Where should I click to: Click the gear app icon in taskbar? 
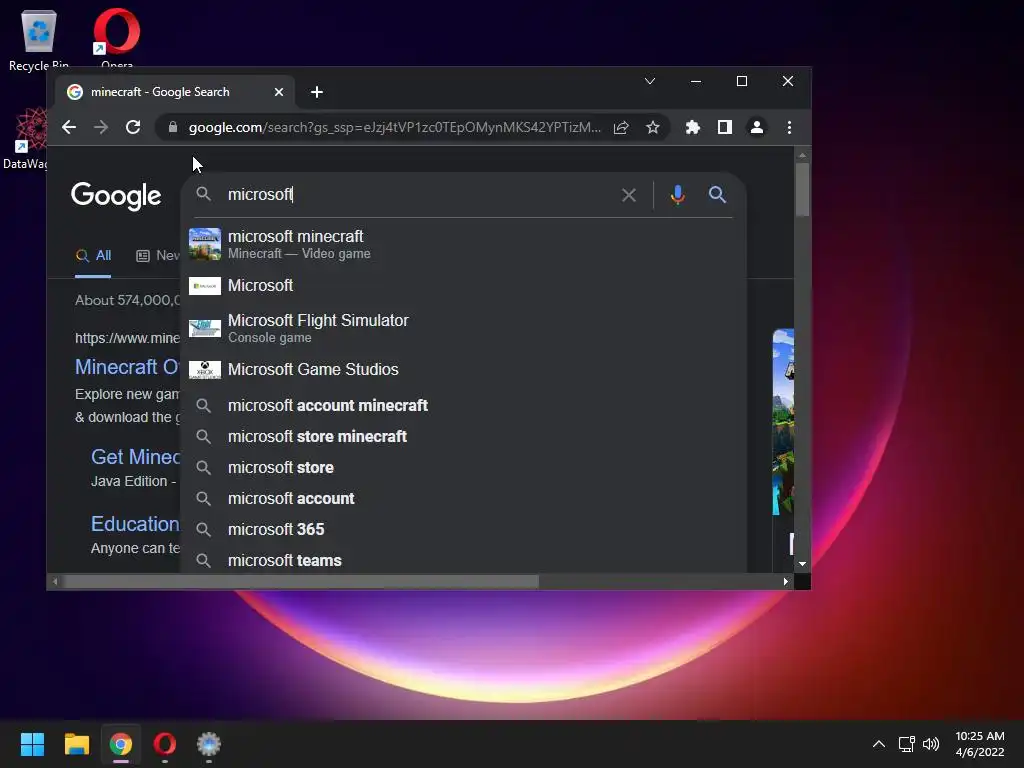[209, 744]
